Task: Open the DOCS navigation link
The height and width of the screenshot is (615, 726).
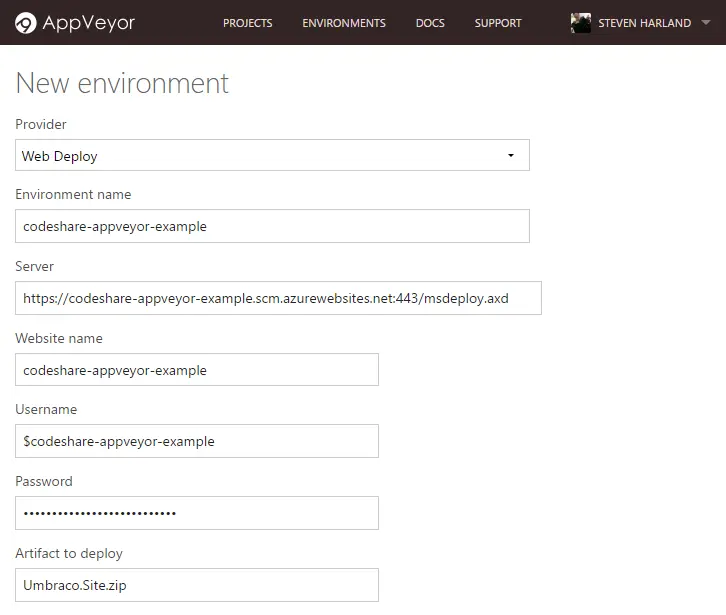Action: (430, 23)
